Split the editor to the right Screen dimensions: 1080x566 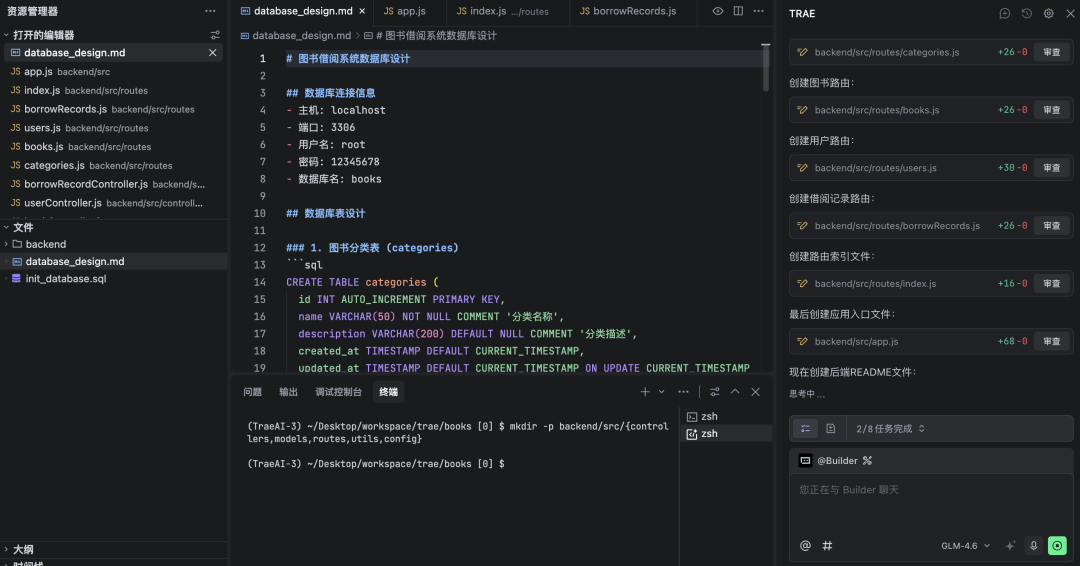pyautogui.click(x=738, y=11)
